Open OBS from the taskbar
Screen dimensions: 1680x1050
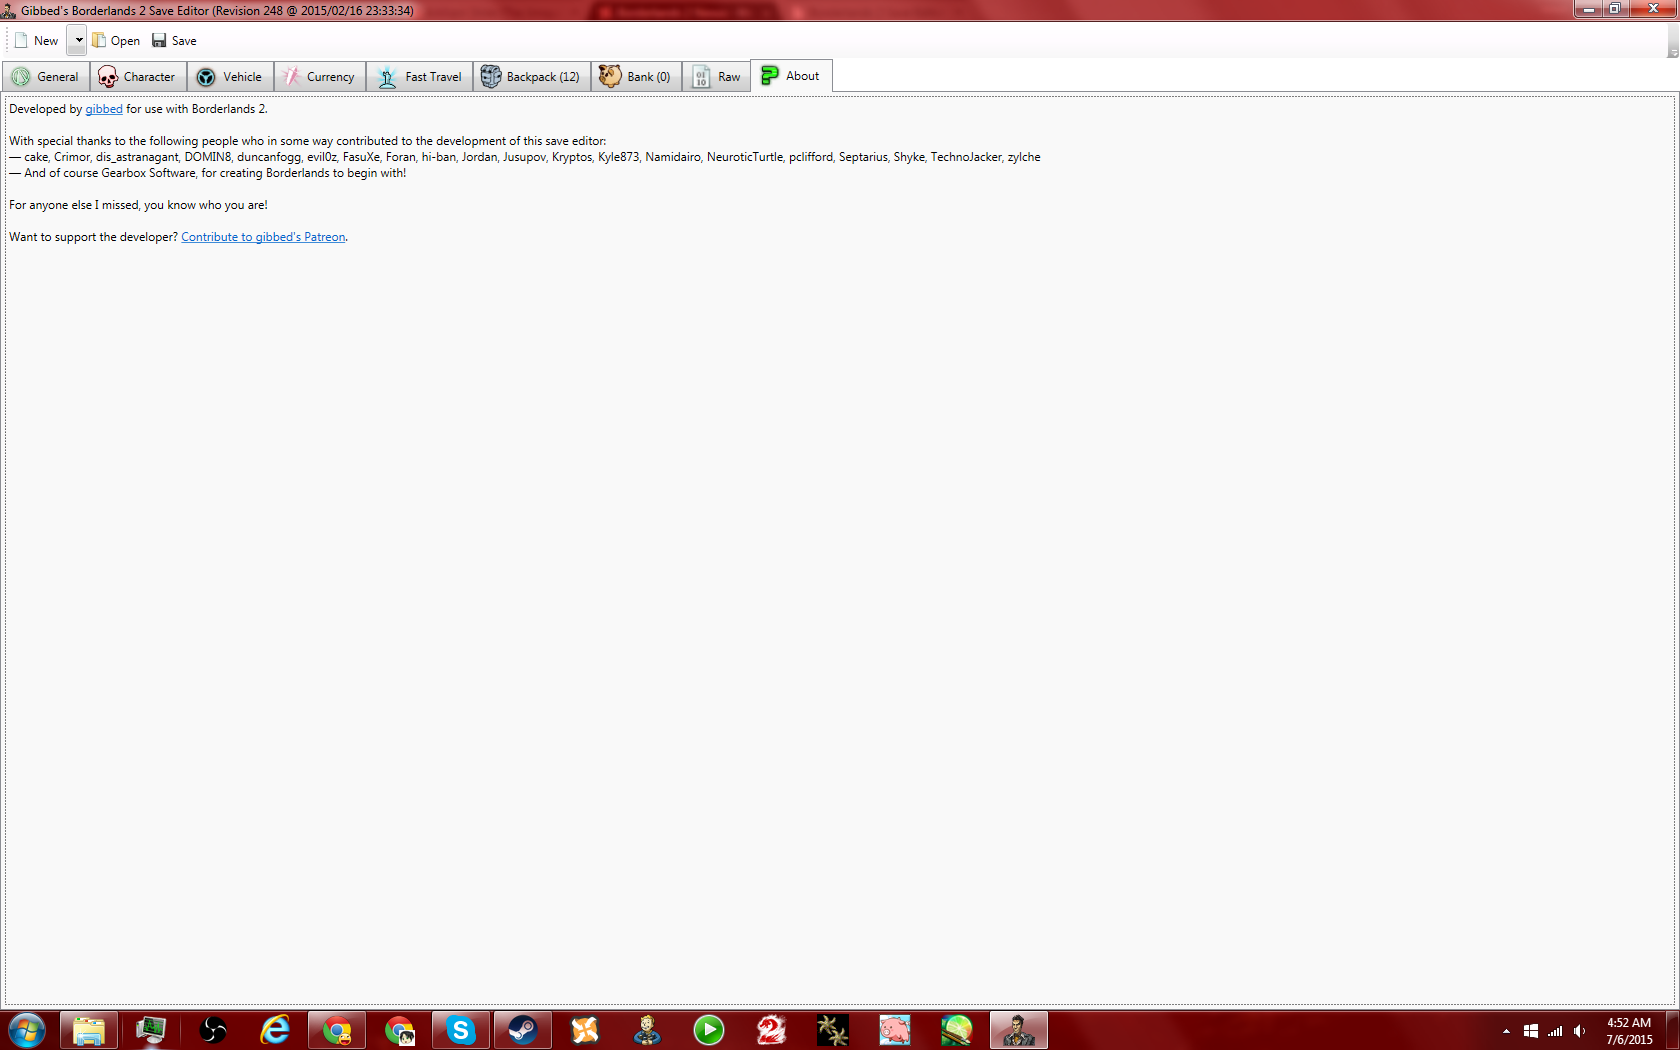tap(213, 1030)
